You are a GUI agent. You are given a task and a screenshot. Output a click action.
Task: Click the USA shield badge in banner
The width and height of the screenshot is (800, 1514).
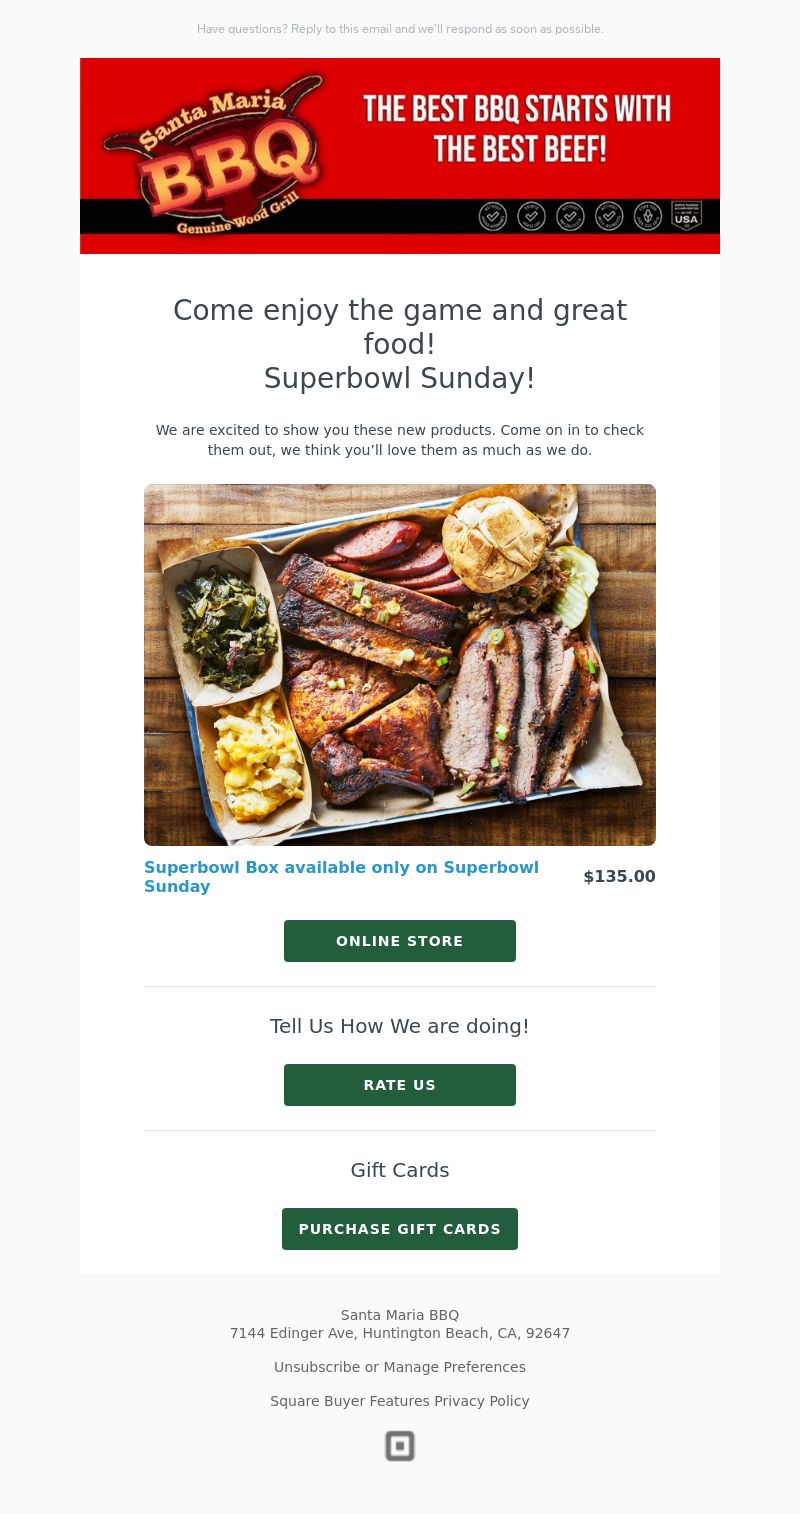(x=686, y=215)
